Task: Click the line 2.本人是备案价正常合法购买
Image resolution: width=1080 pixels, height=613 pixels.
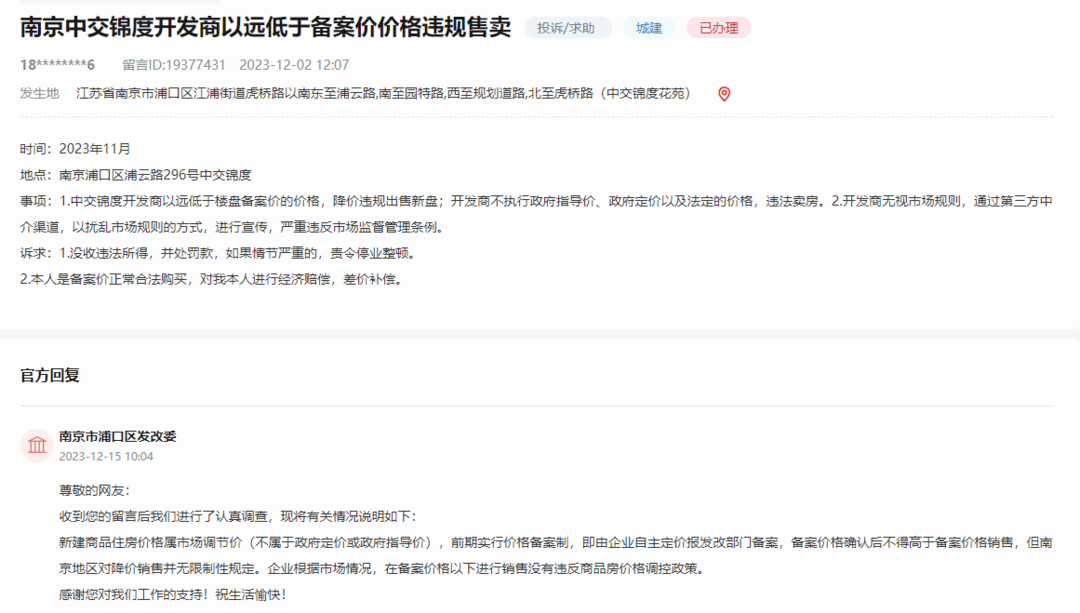Action: pyautogui.click(x=211, y=280)
